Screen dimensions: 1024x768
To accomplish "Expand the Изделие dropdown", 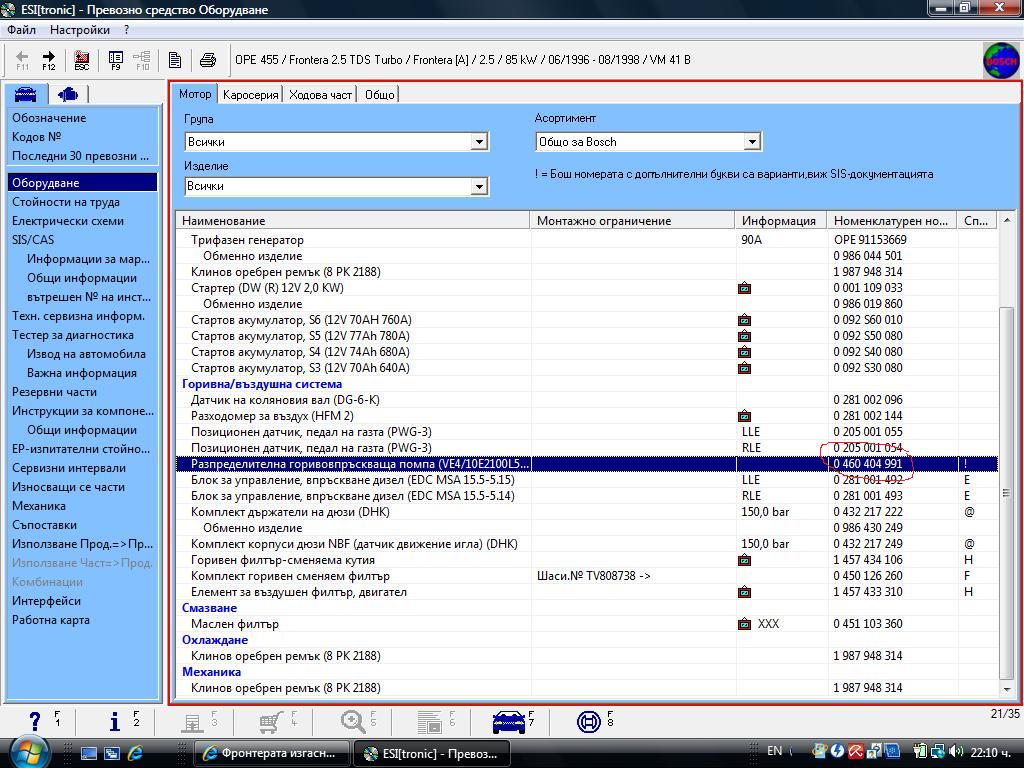I will 478,186.
